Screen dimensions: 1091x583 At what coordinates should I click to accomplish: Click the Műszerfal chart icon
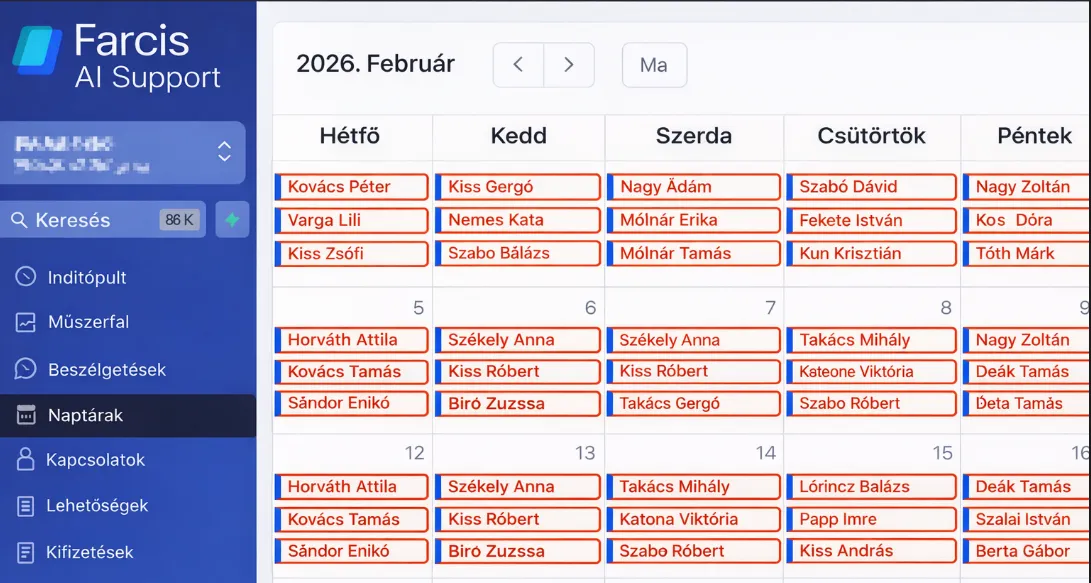[26, 322]
